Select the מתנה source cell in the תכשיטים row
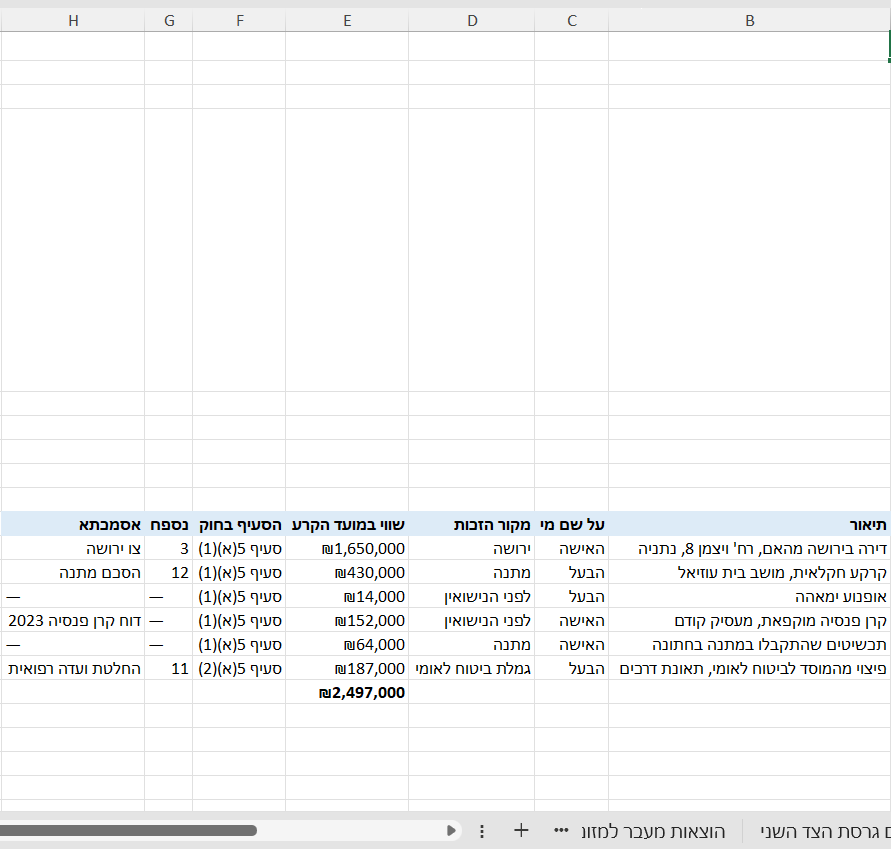The width and height of the screenshot is (891, 849). pyautogui.click(x=472, y=644)
